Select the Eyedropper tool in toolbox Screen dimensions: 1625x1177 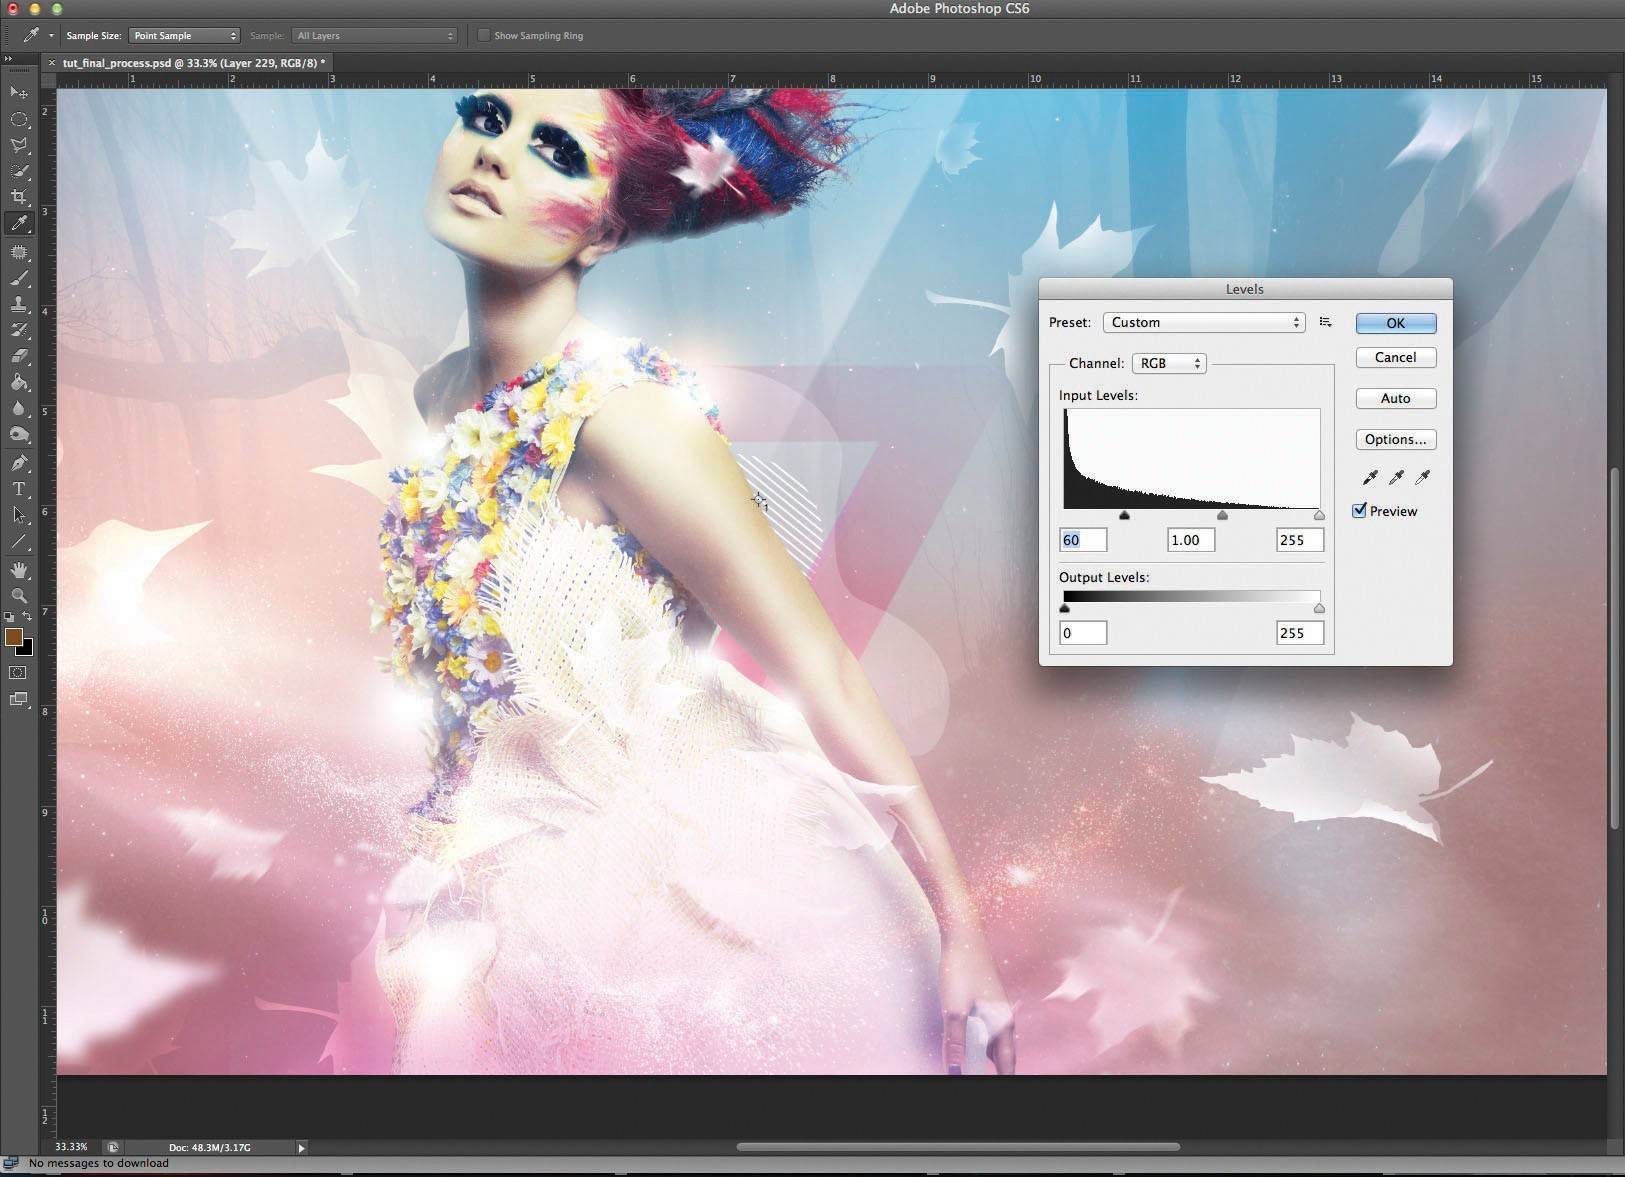pos(19,223)
